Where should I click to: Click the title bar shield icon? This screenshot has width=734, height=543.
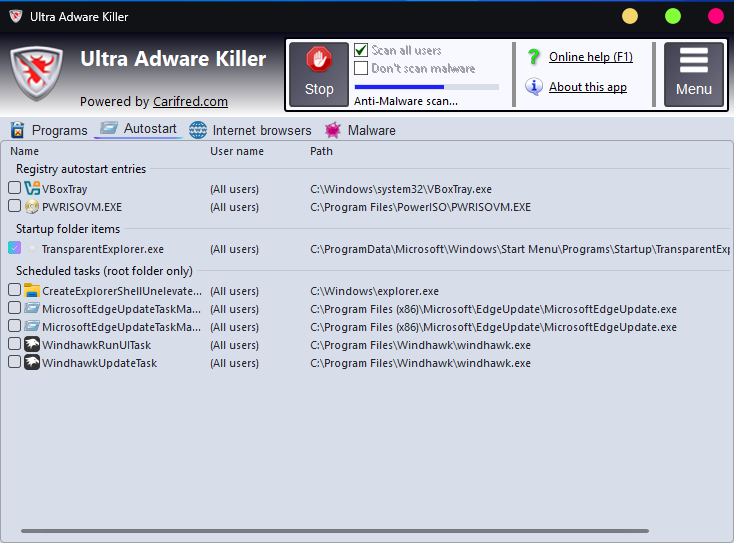(16, 17)
